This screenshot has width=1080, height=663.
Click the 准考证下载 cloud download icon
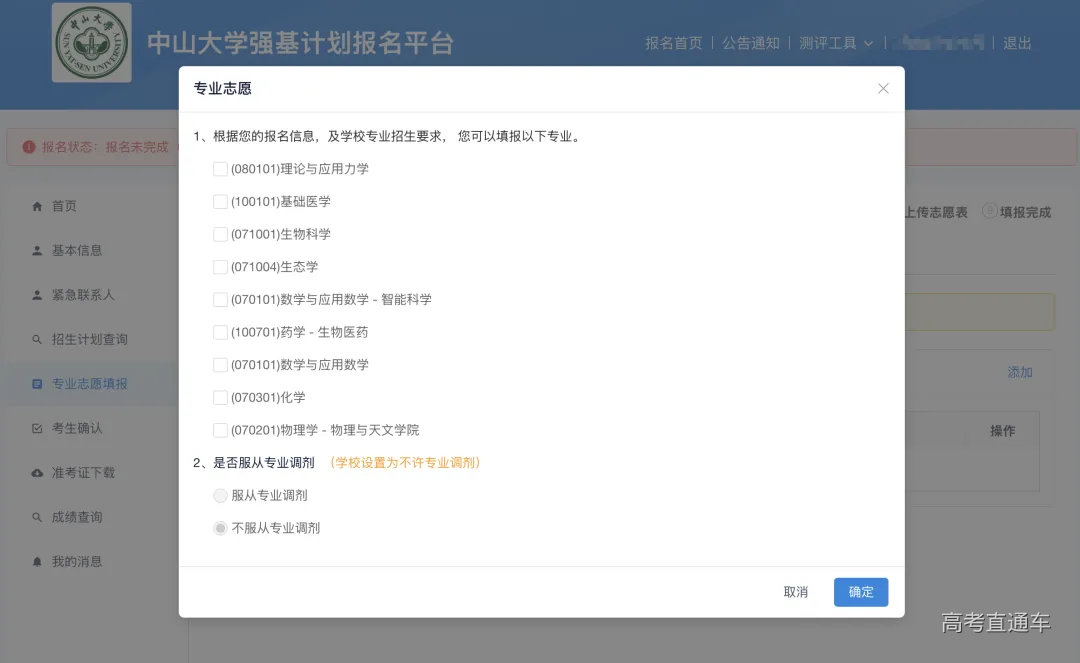point(39,472)
